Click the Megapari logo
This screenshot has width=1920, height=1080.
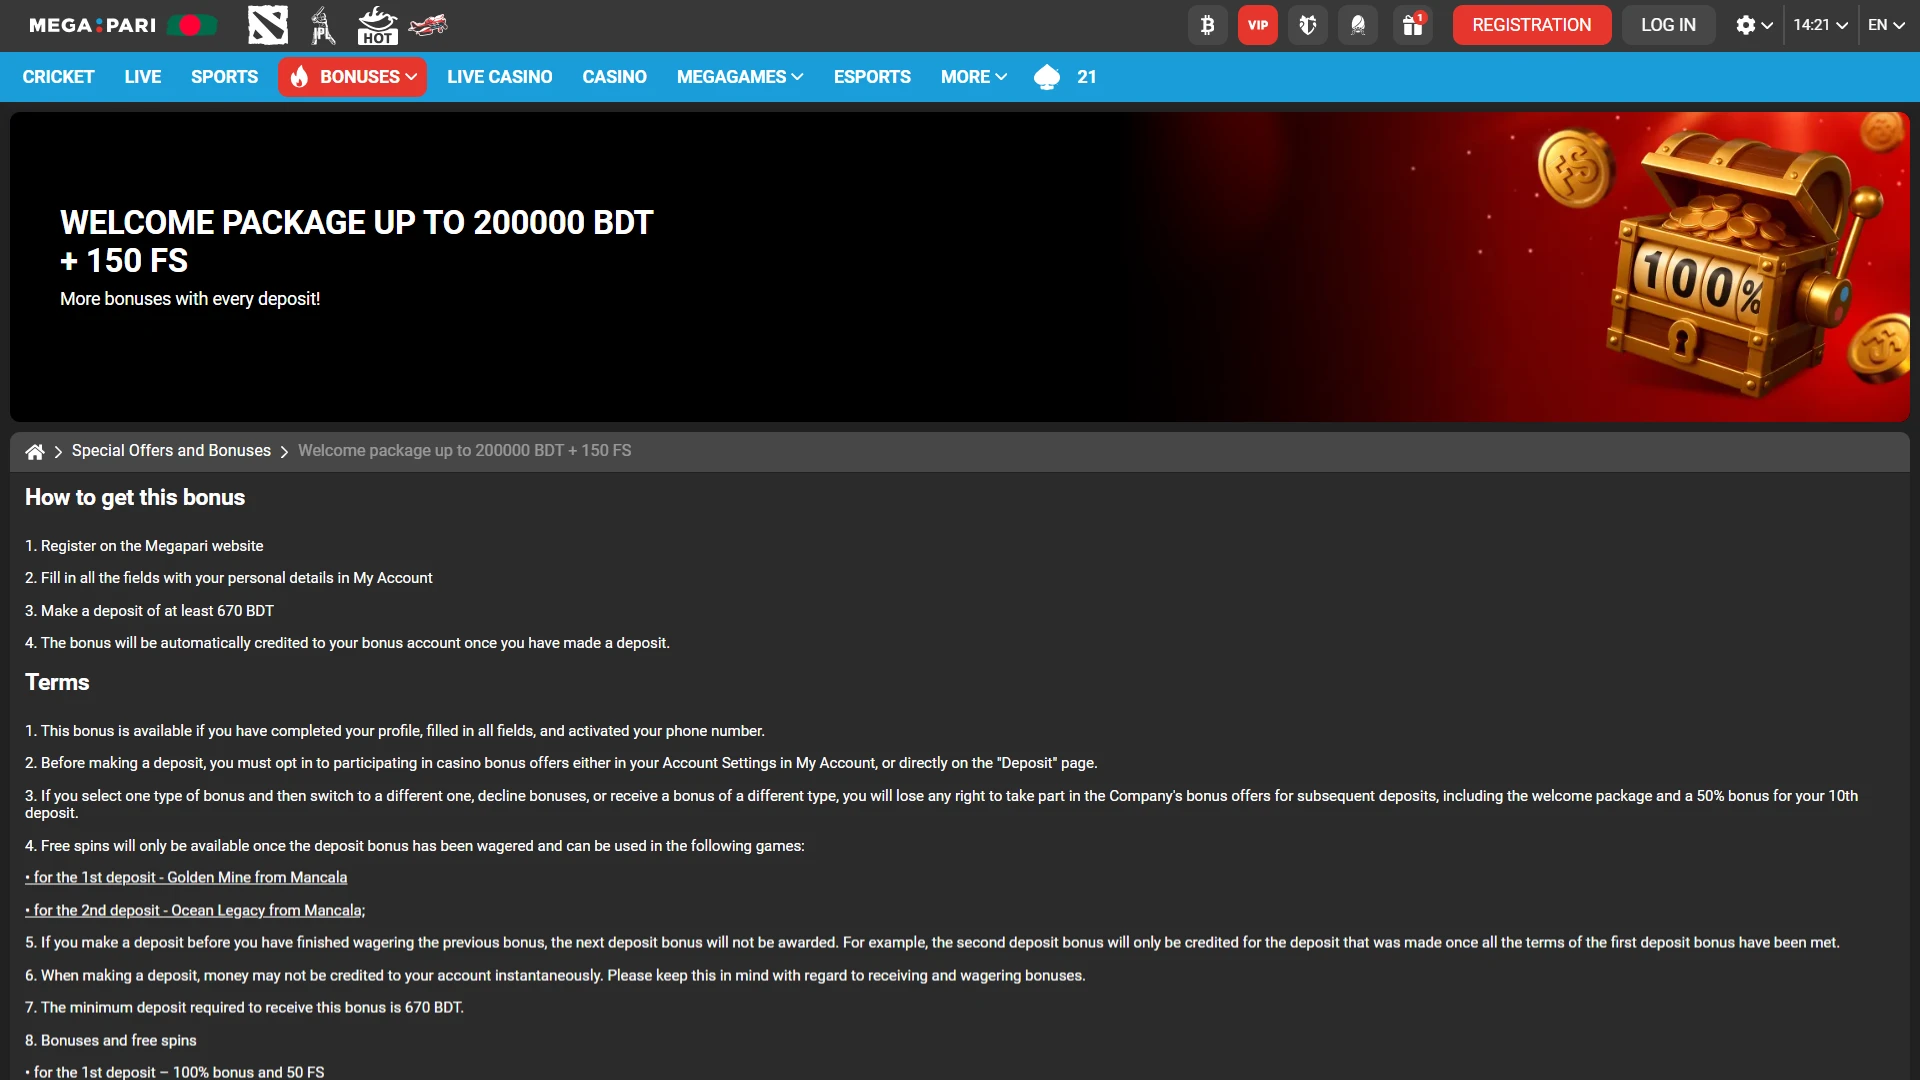click(x=90, y=25)
